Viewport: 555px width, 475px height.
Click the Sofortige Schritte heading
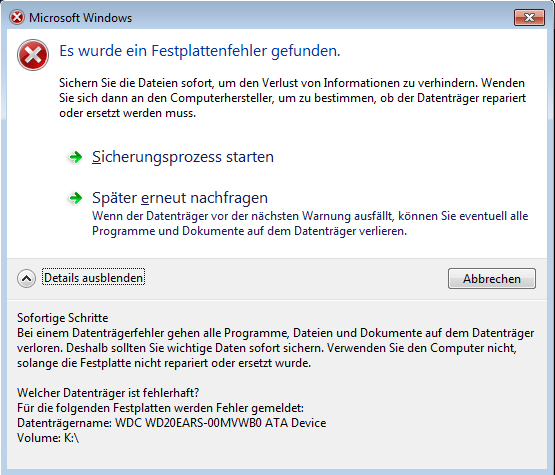point(63,317)
